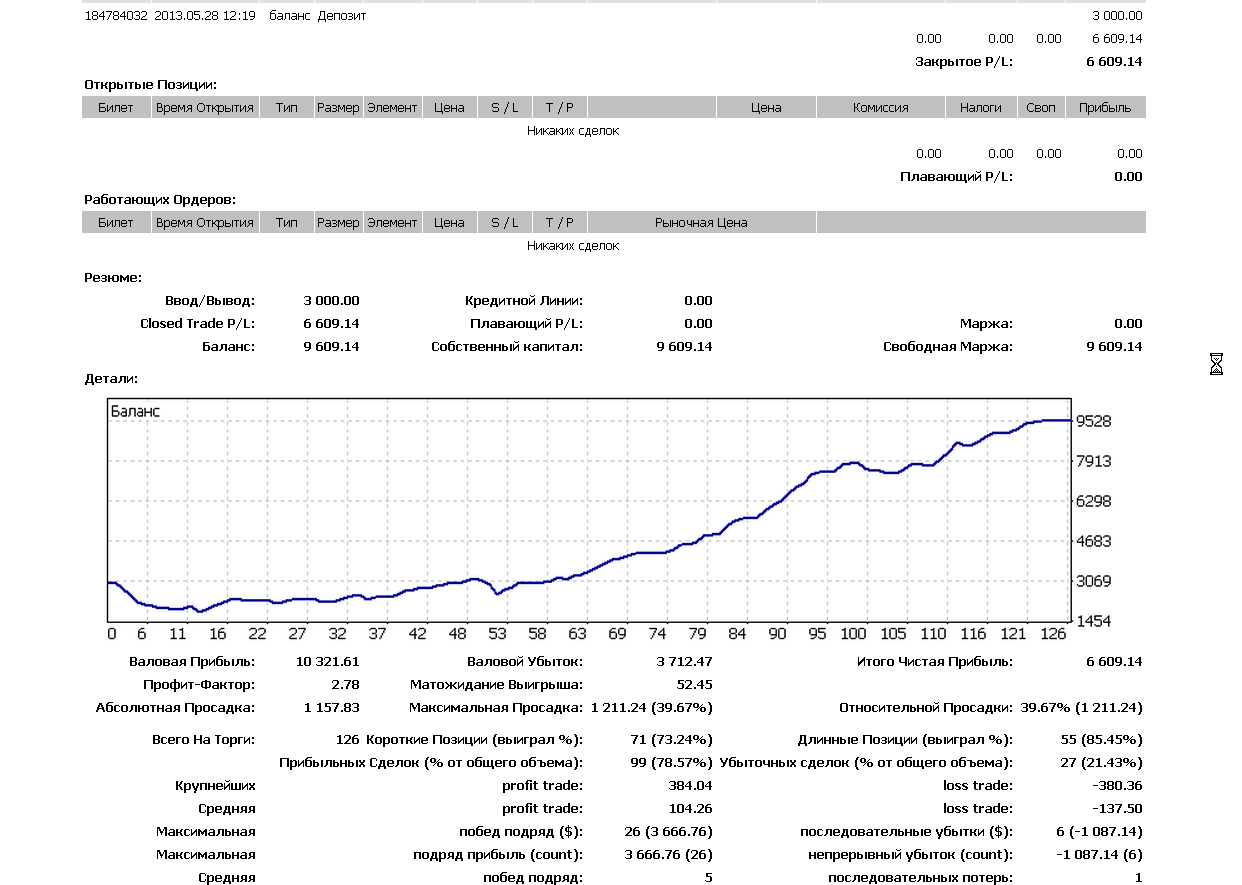The height and width of the screenshot is (885, 1242).
Task: Click the value 26 (3 666.76)
Action: pos(669,831)
